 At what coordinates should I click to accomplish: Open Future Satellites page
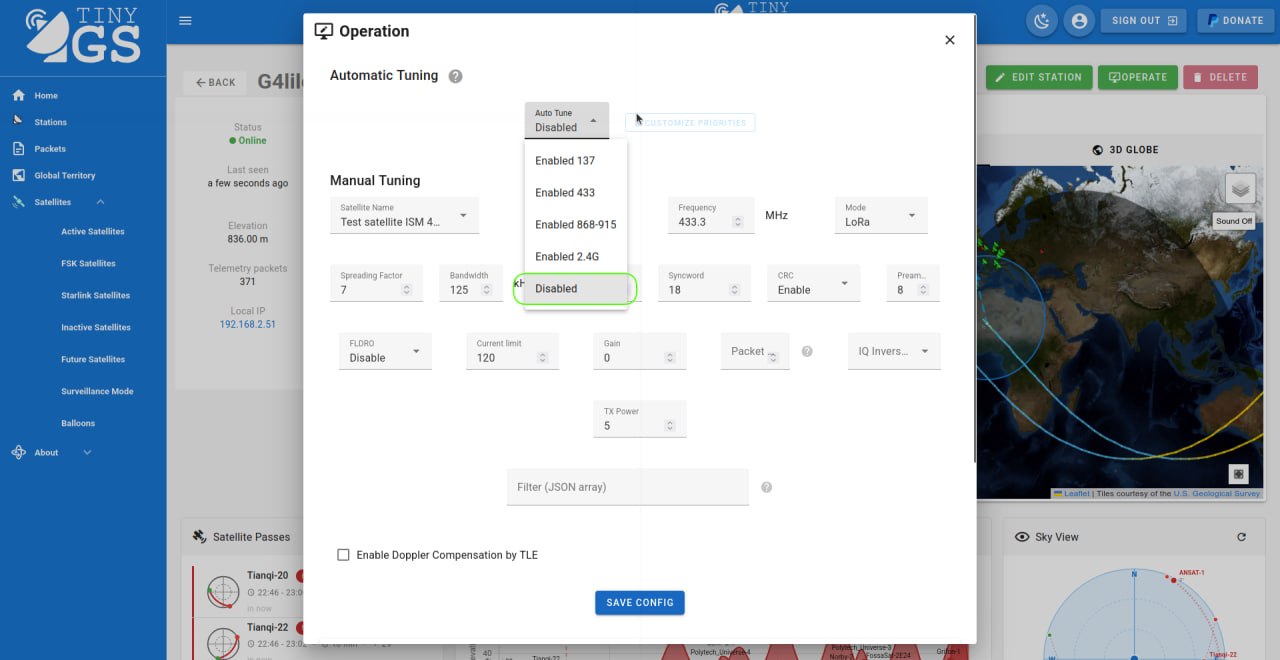coord(93,360)
